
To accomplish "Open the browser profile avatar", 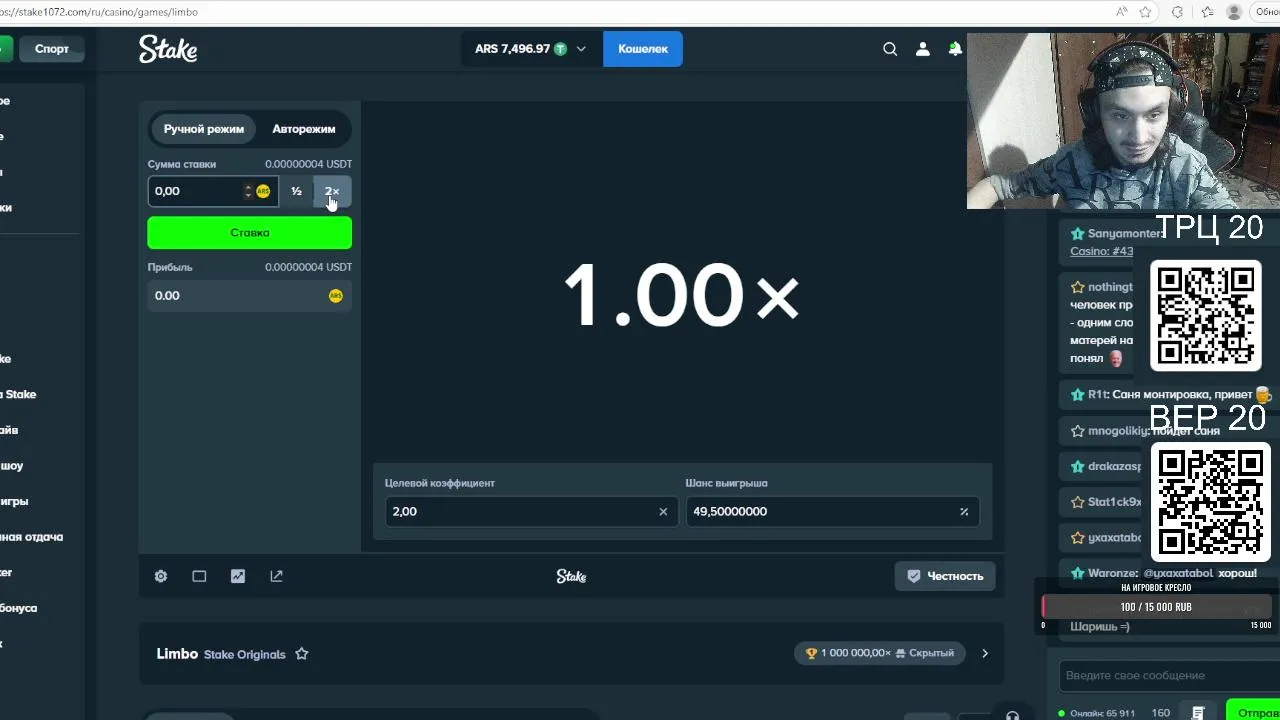I will (1234, 12).
